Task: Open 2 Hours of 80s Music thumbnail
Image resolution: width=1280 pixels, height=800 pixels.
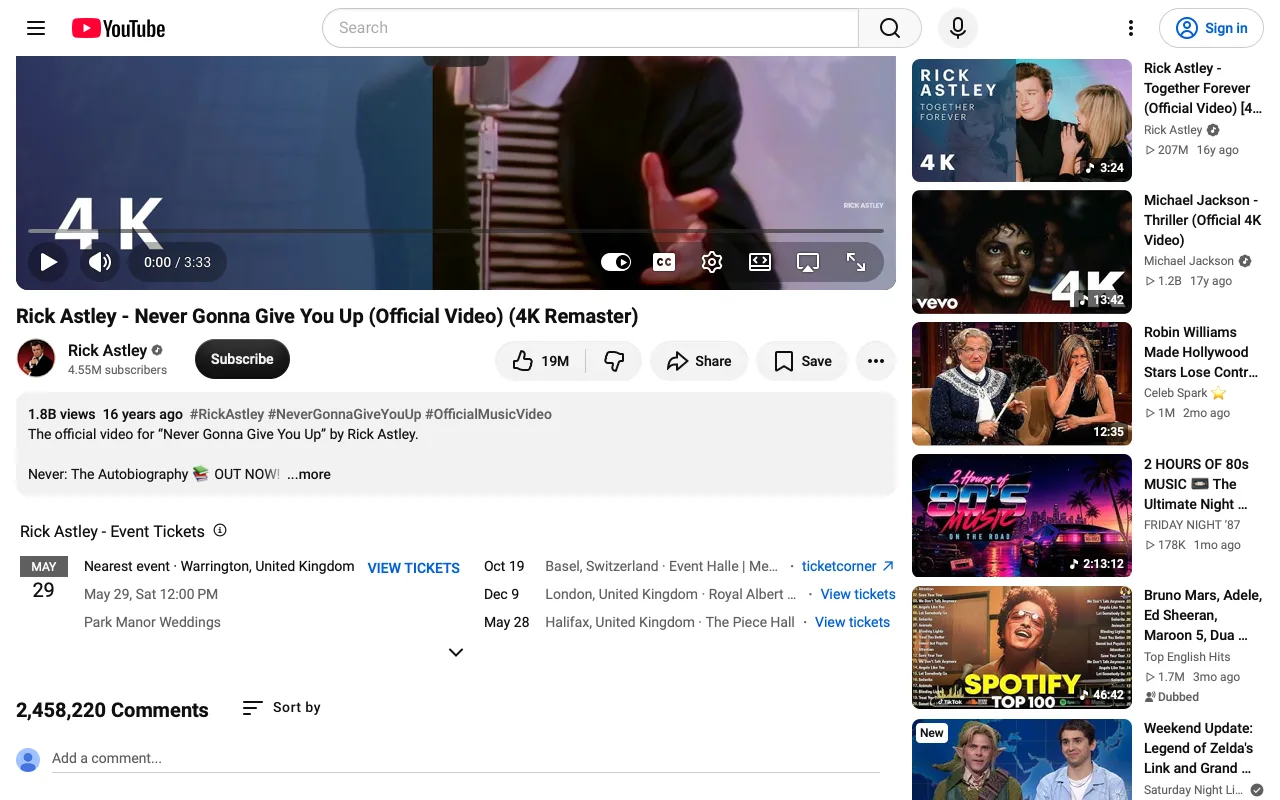Action: 1022,516
